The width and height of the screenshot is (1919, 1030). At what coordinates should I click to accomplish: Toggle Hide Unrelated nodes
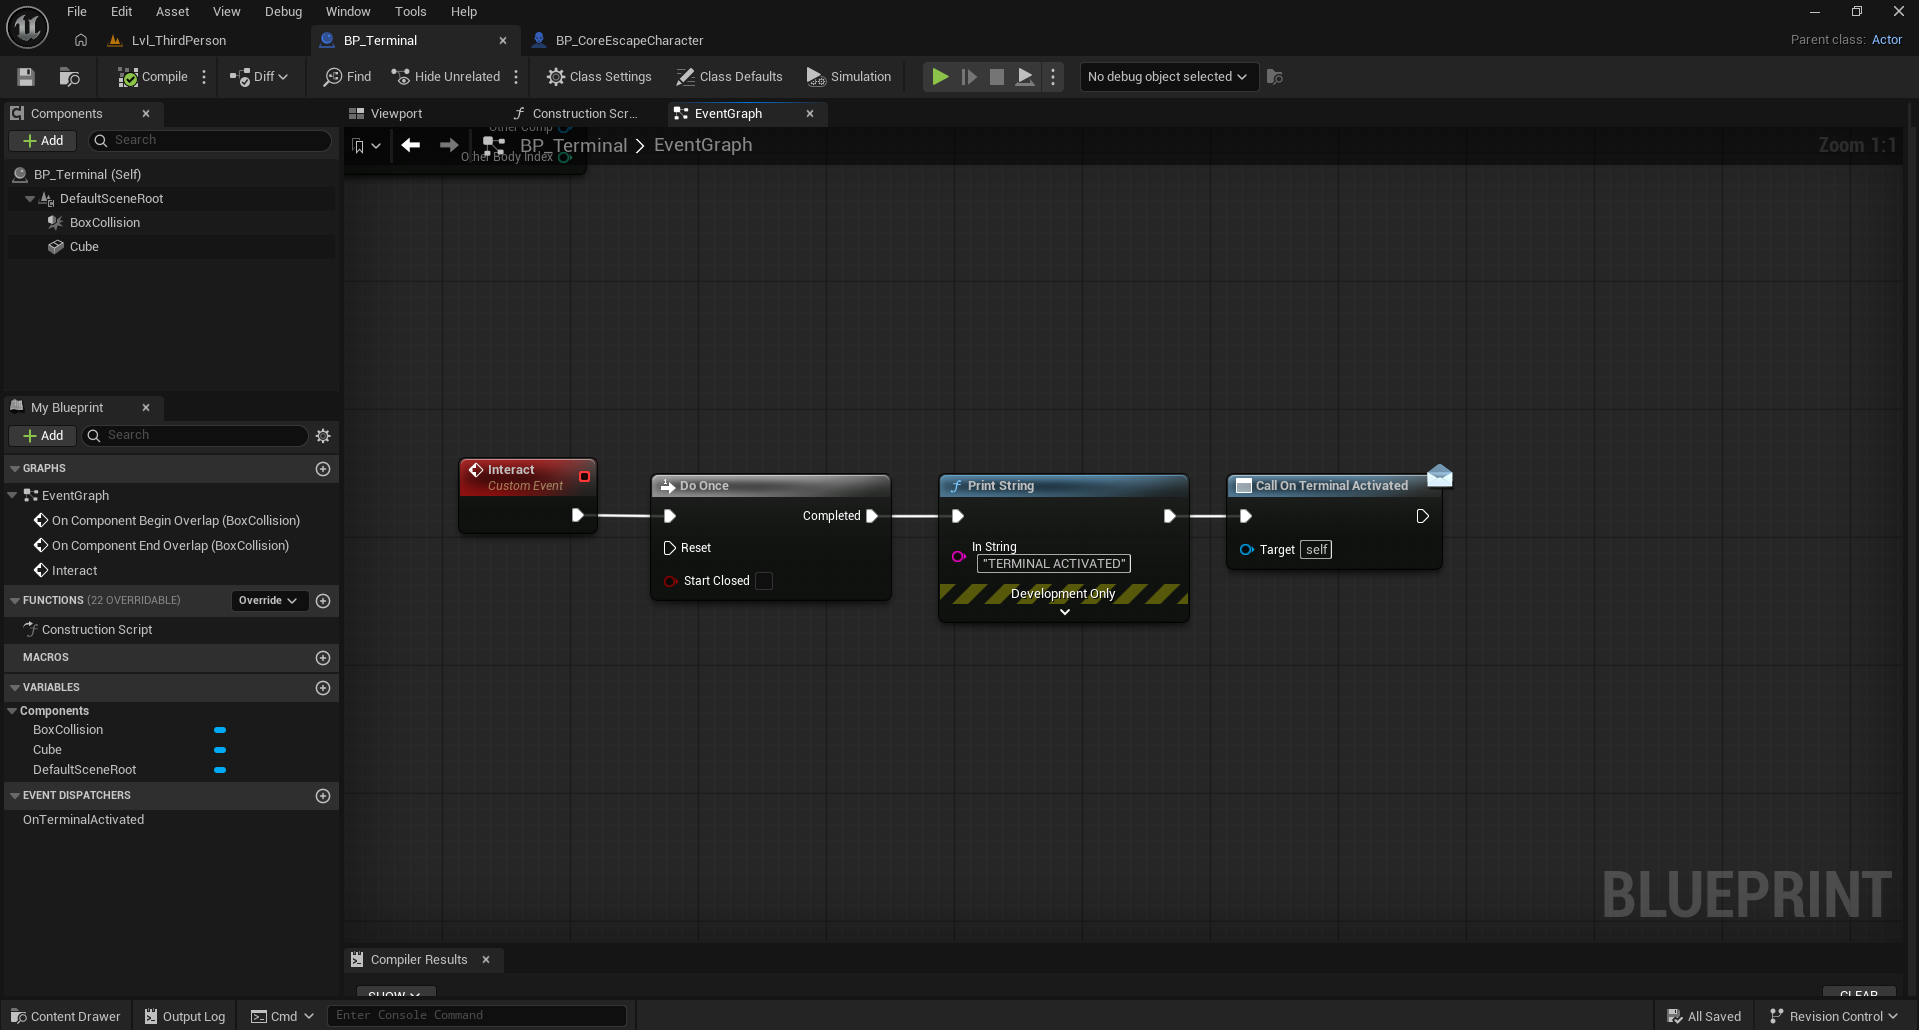tap(446, 77)
